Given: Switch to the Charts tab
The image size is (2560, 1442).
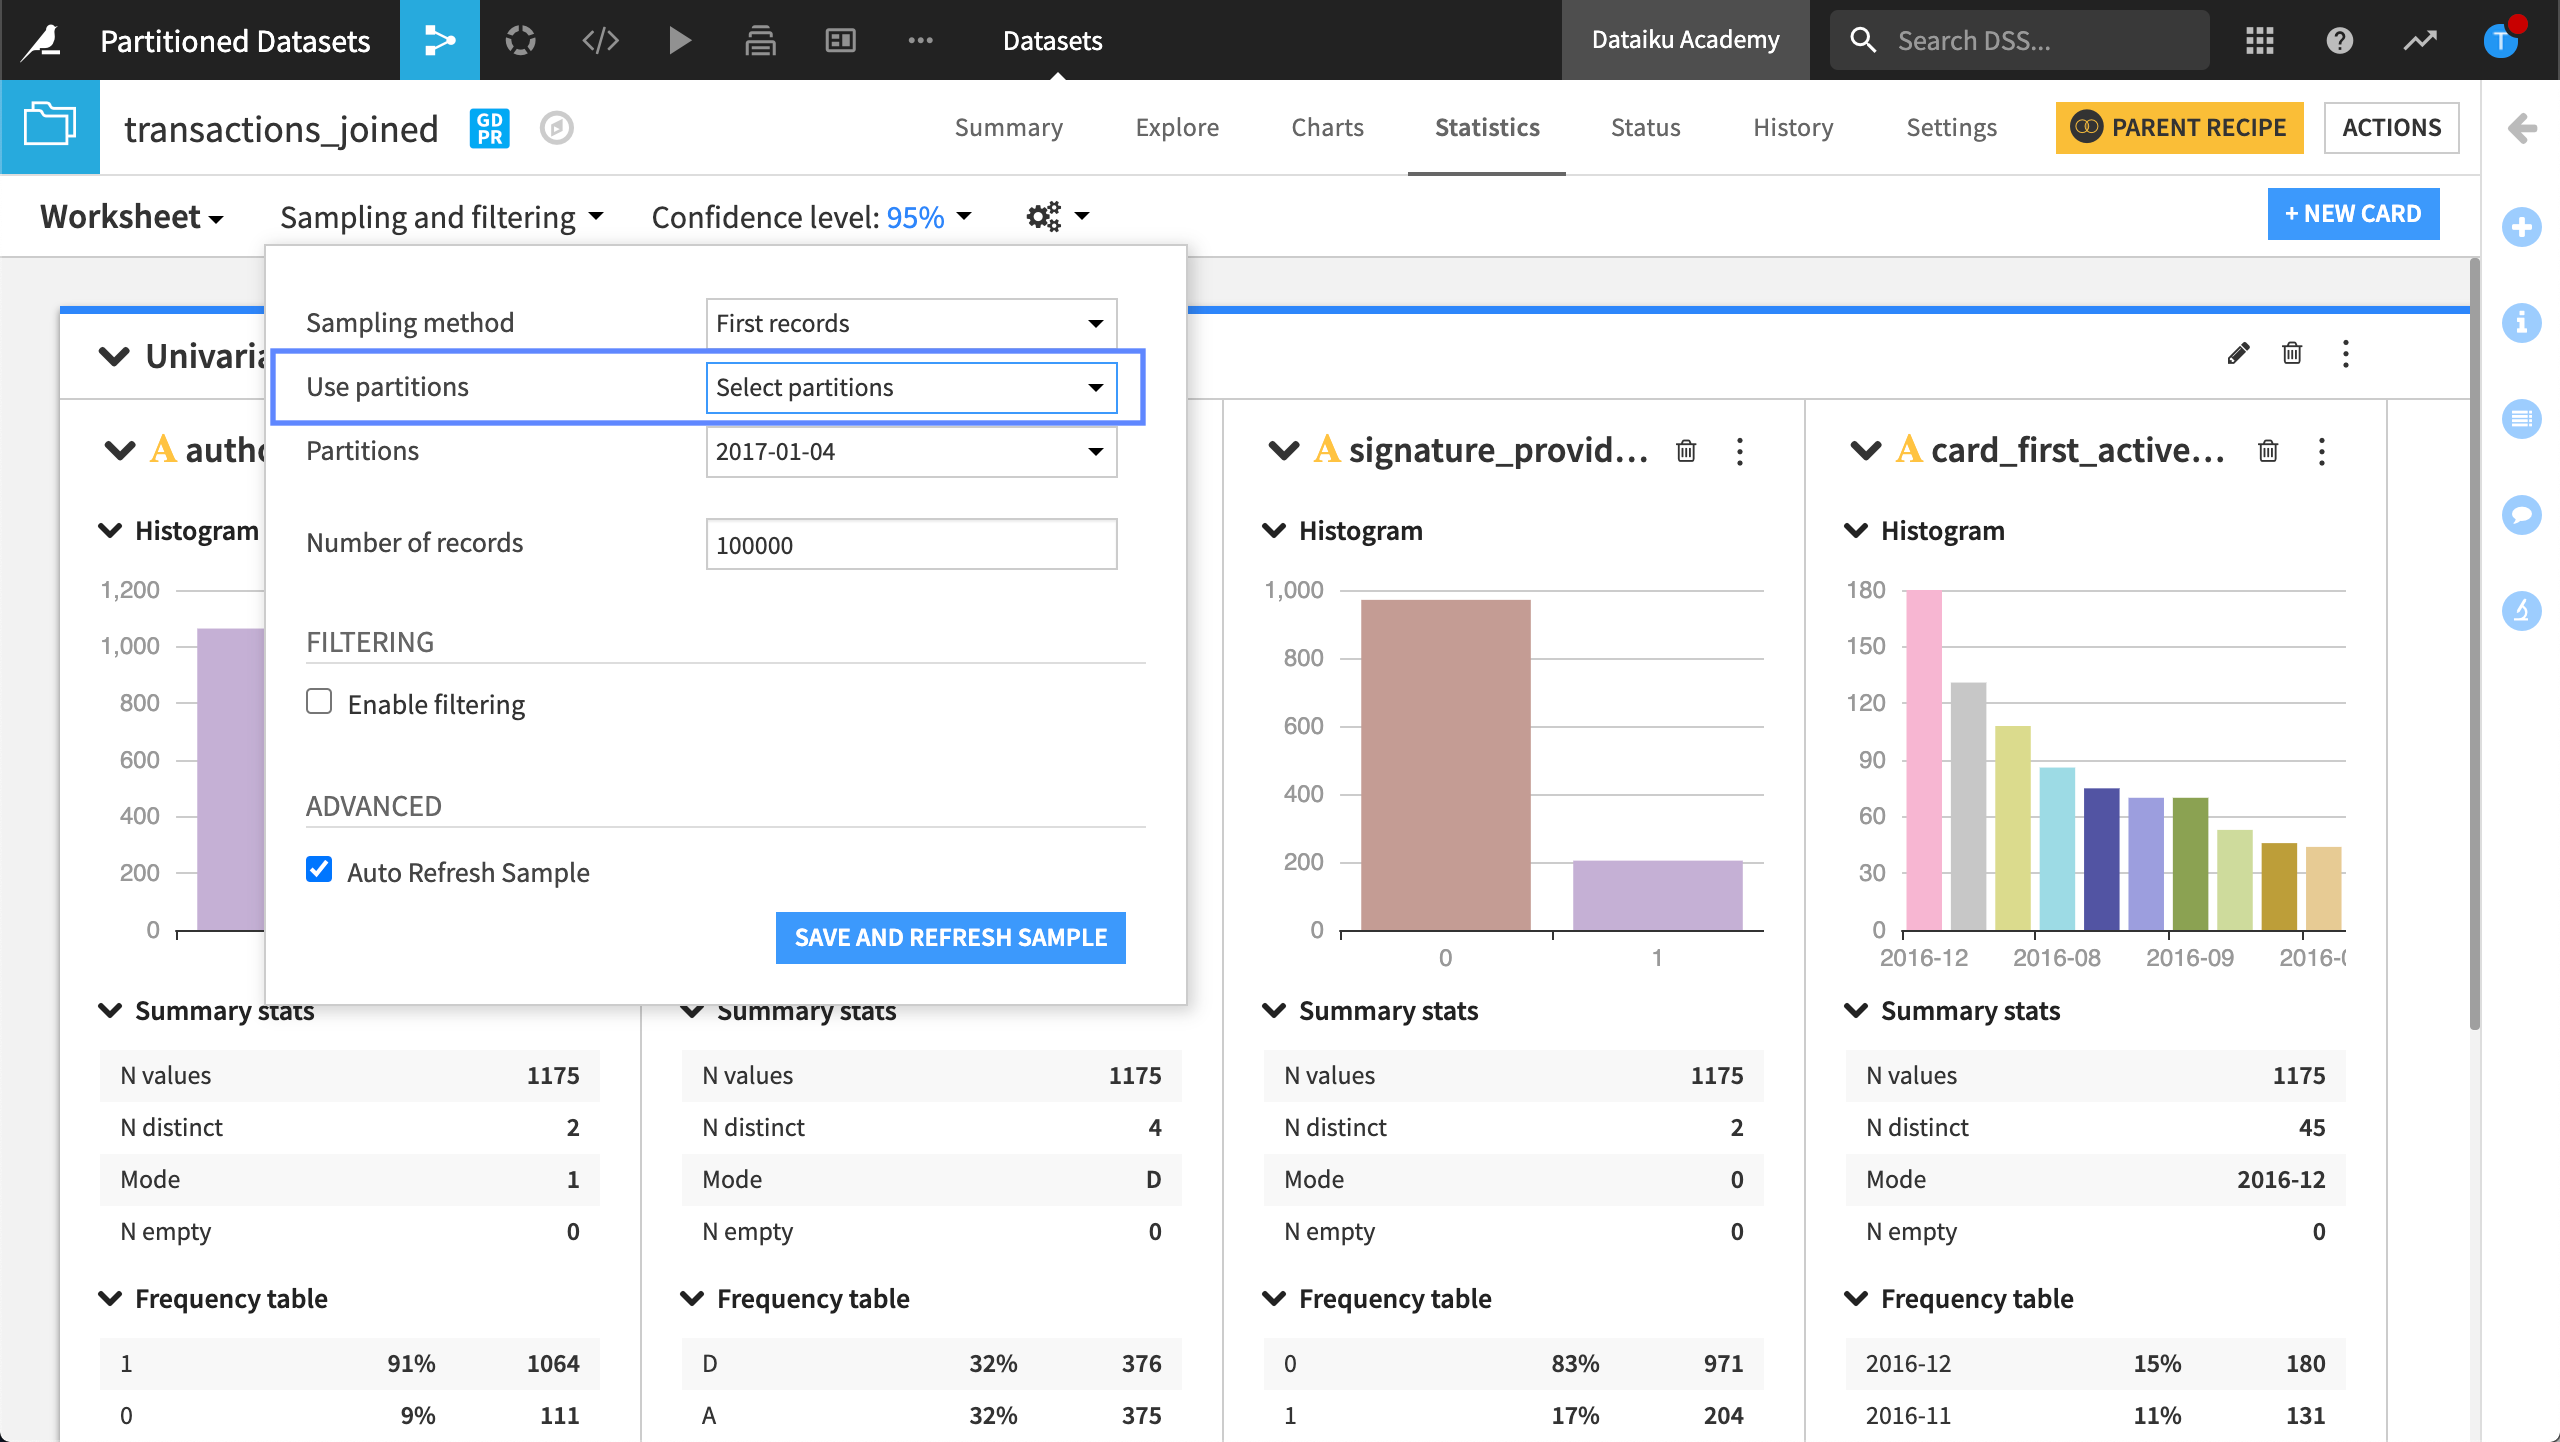Looking at the screenshot, I should [1326, 128].
